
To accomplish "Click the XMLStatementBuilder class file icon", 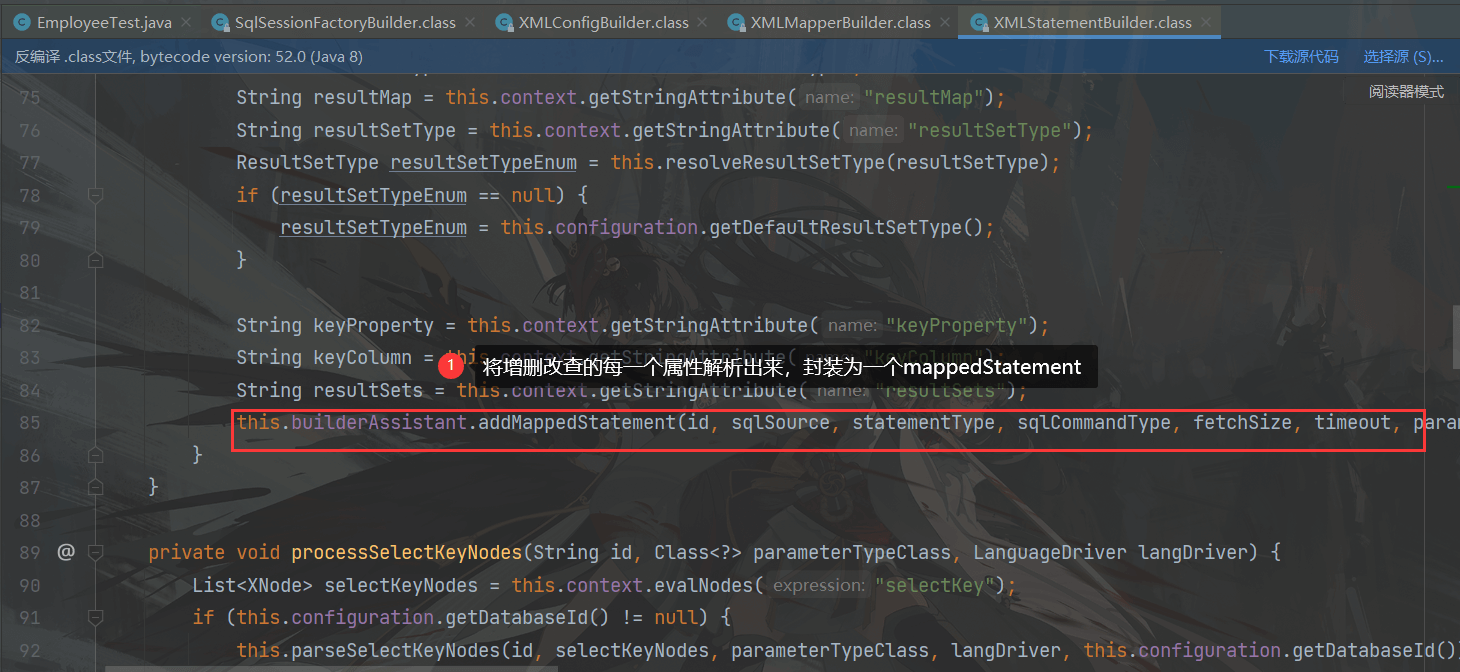I will [x=978, y=22].
